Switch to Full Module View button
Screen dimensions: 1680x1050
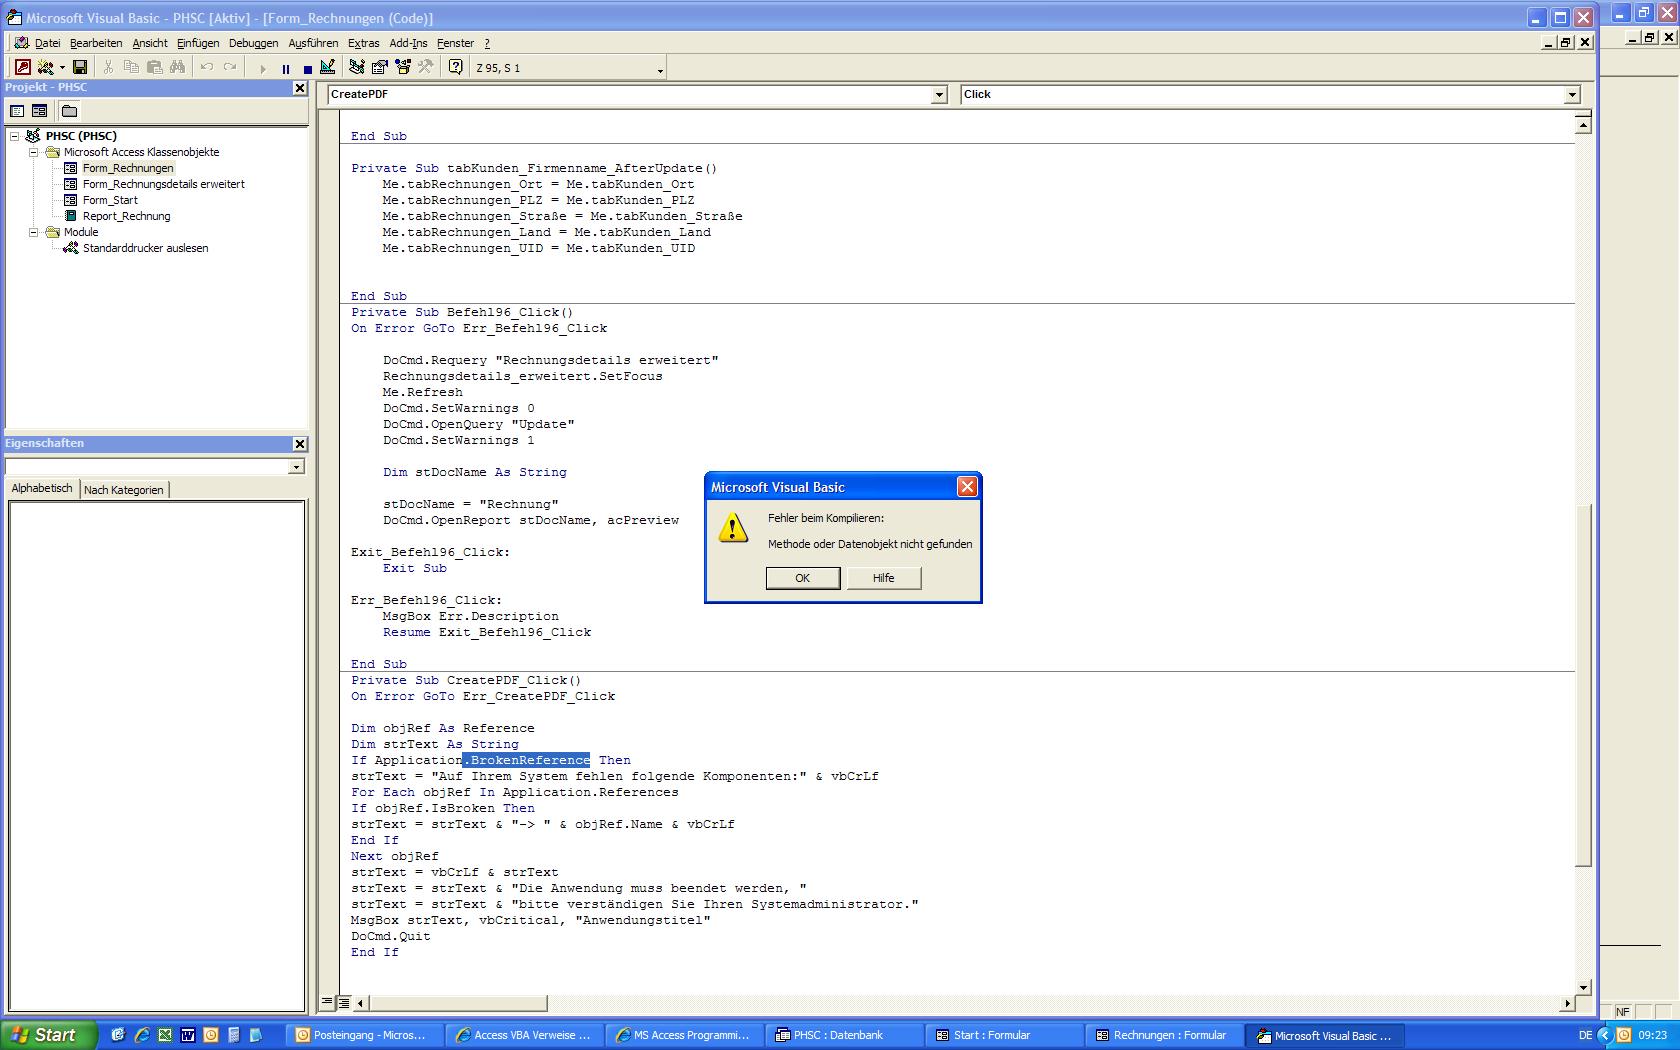pos(343,1002)
